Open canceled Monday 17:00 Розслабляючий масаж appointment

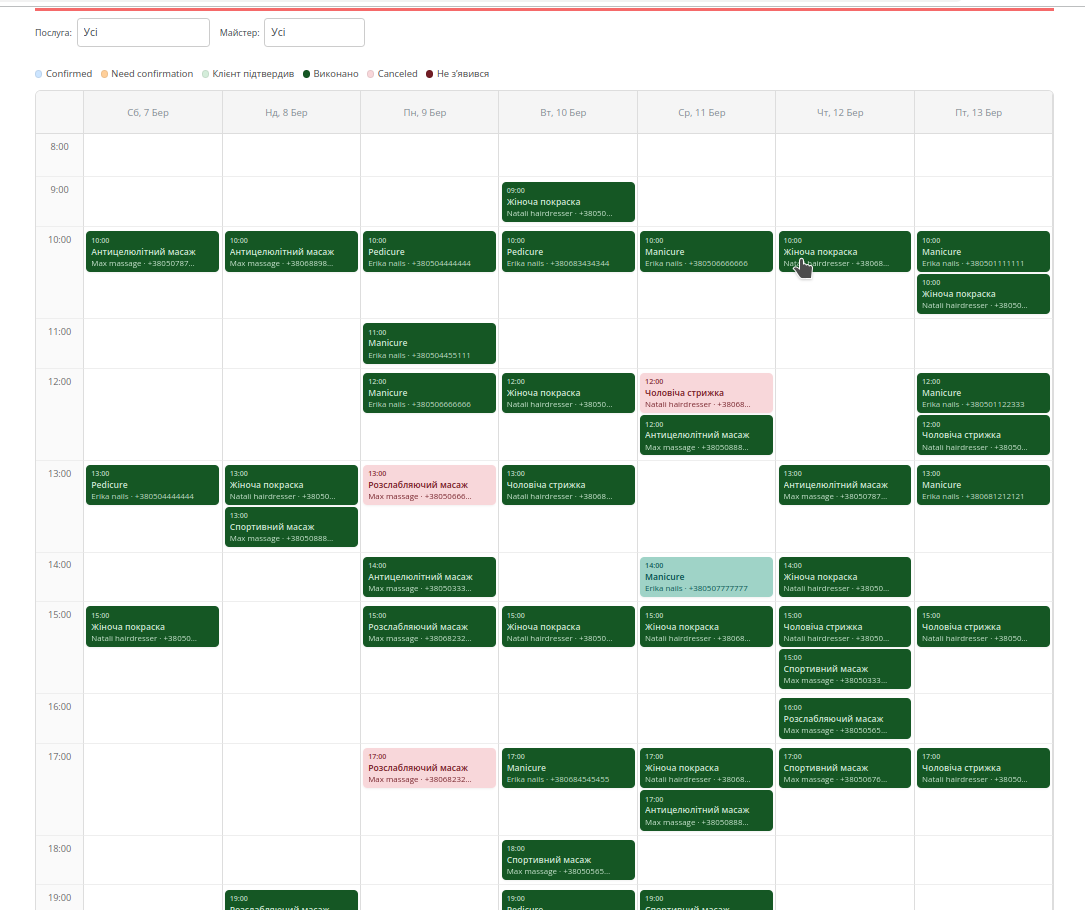tap(428, 768)
